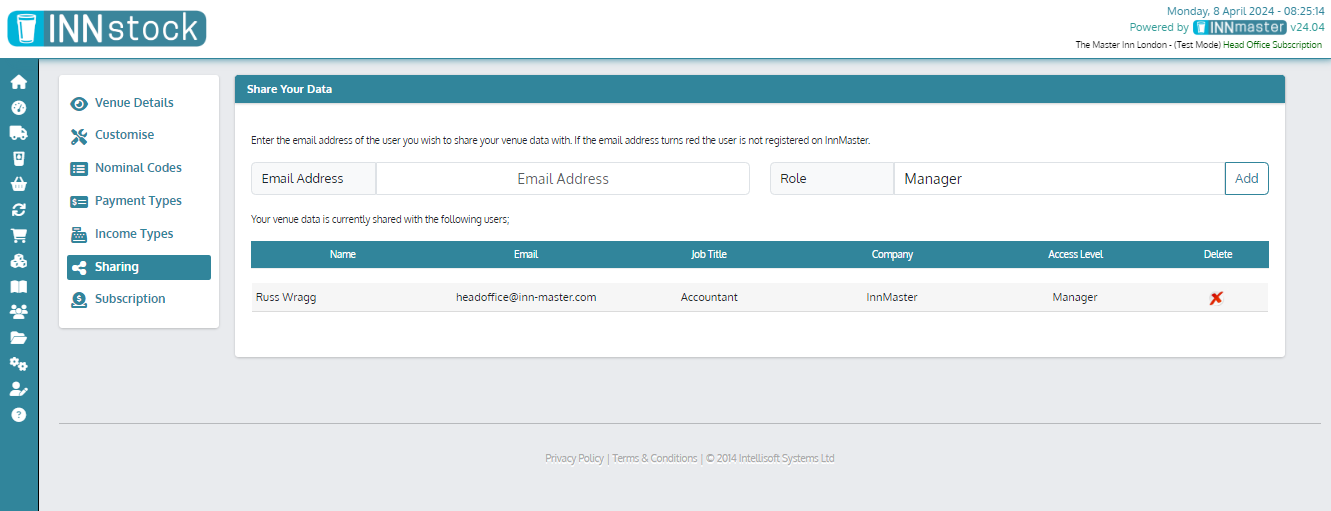Open the user edit icon
1331x511 pixels.
tap(18, 389)
